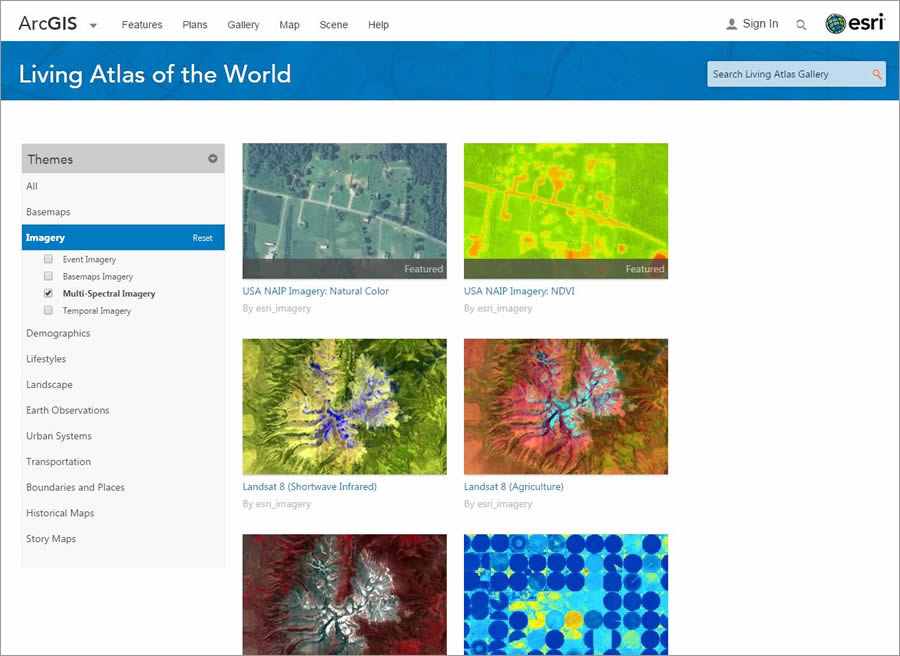Click the Landsat 8 (Shortwave Infrared) link
Screen dimensions: 900x656
click(310, 487)
